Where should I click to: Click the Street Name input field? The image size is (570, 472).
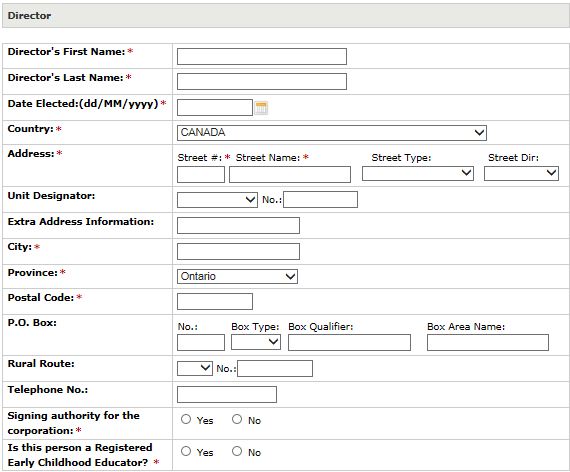pos(290,175)
